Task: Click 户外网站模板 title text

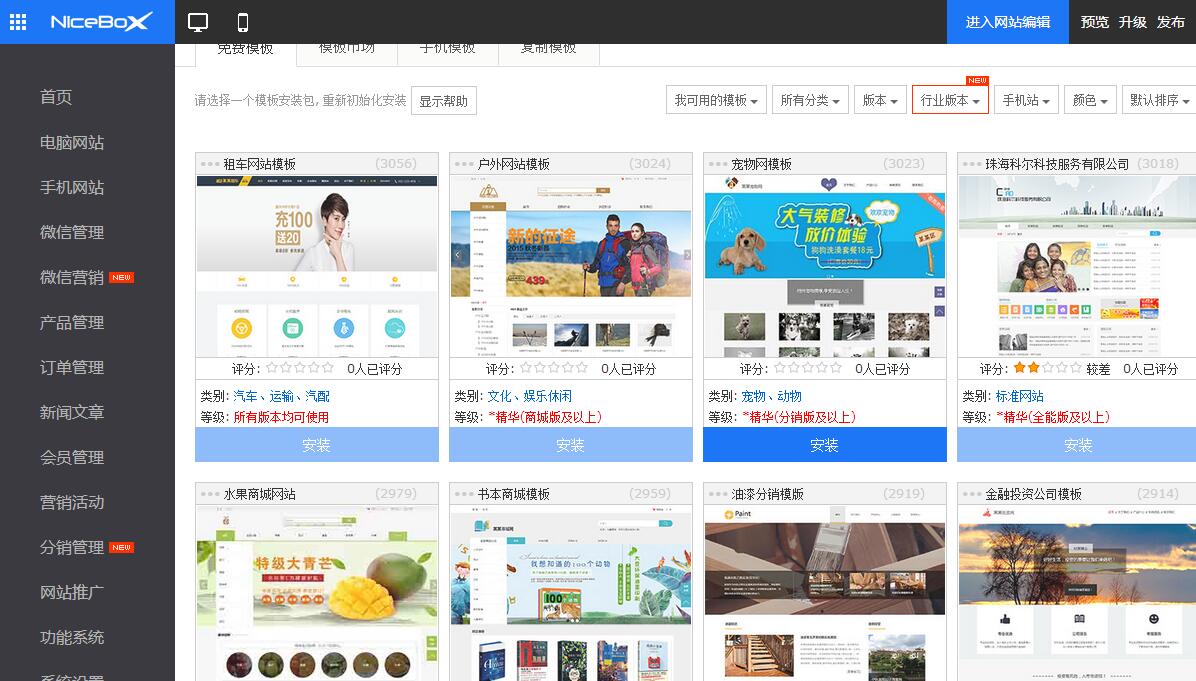Action: [x=513, y=164]
